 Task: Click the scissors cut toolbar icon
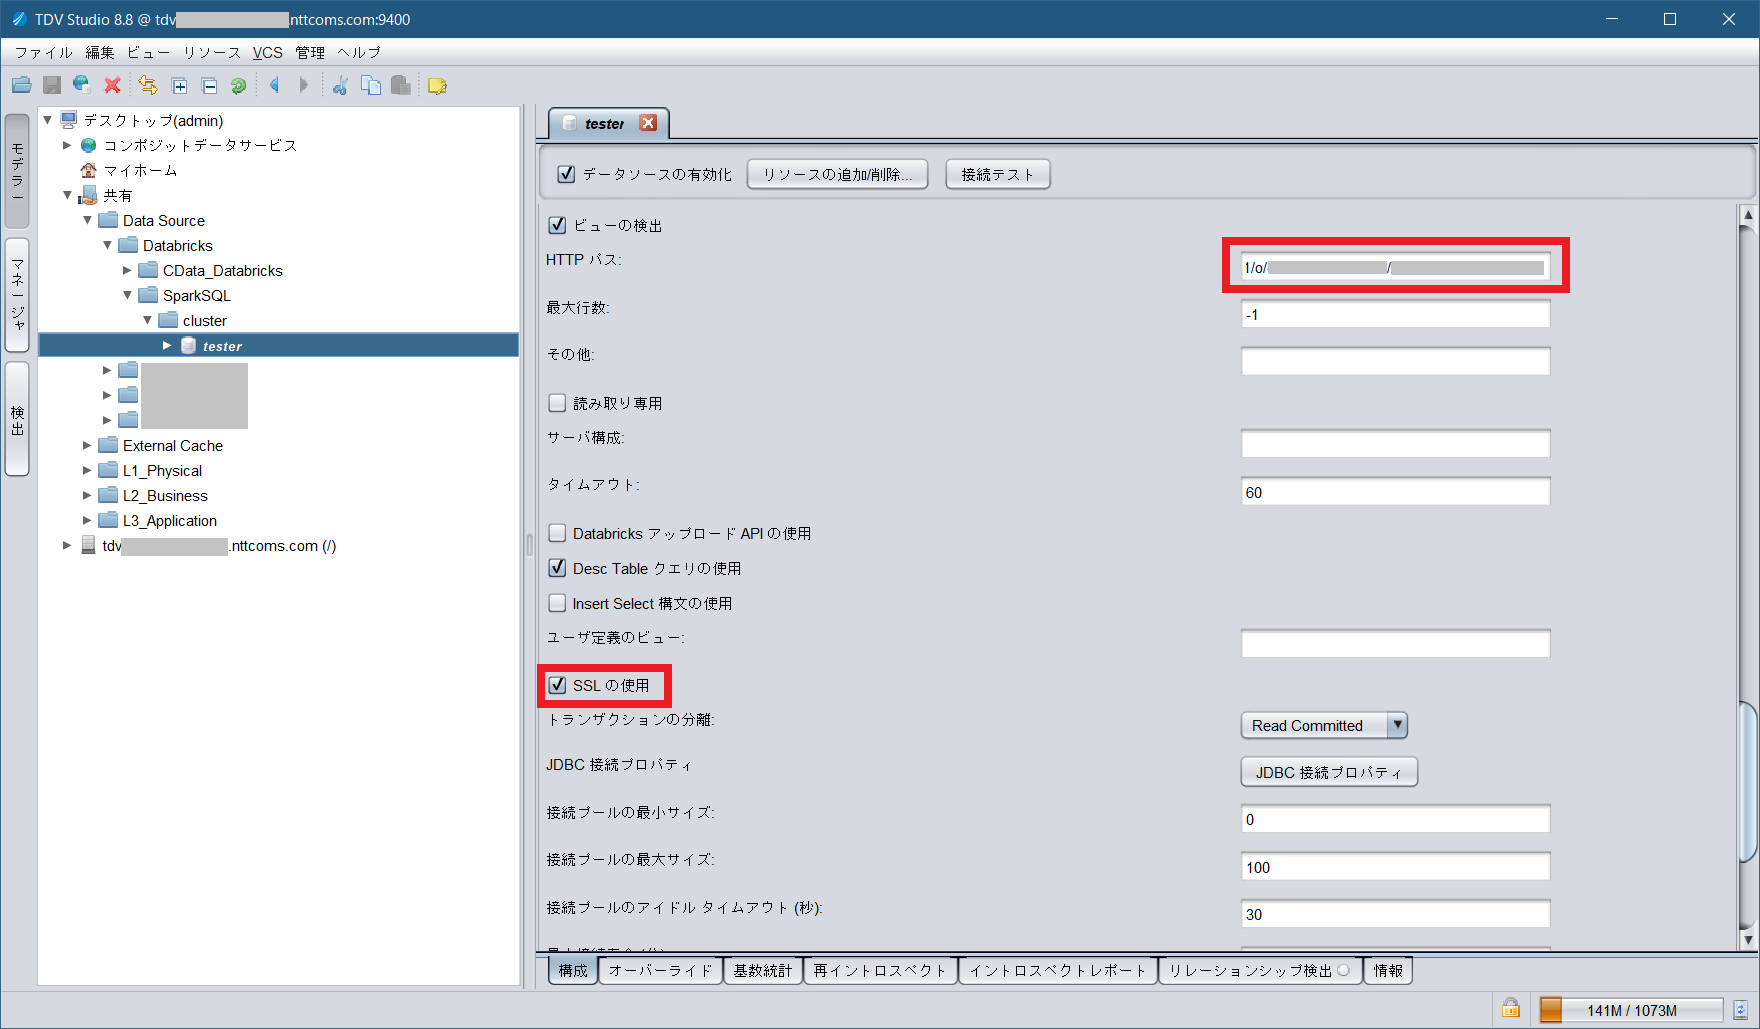point(340,86)
